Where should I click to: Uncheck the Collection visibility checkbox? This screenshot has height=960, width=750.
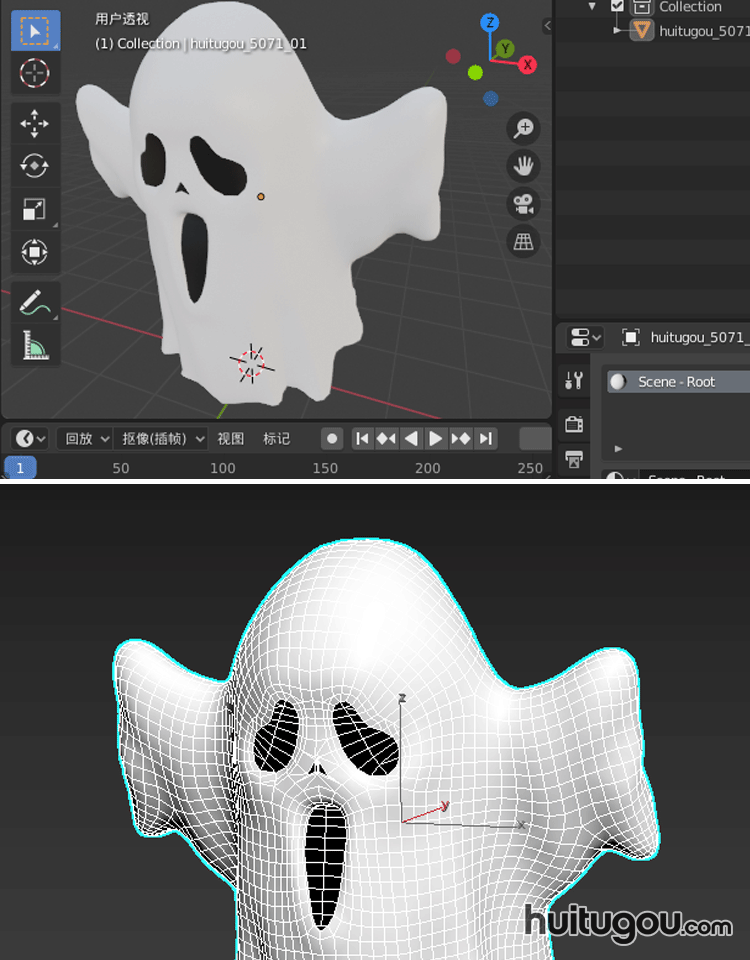617,6
